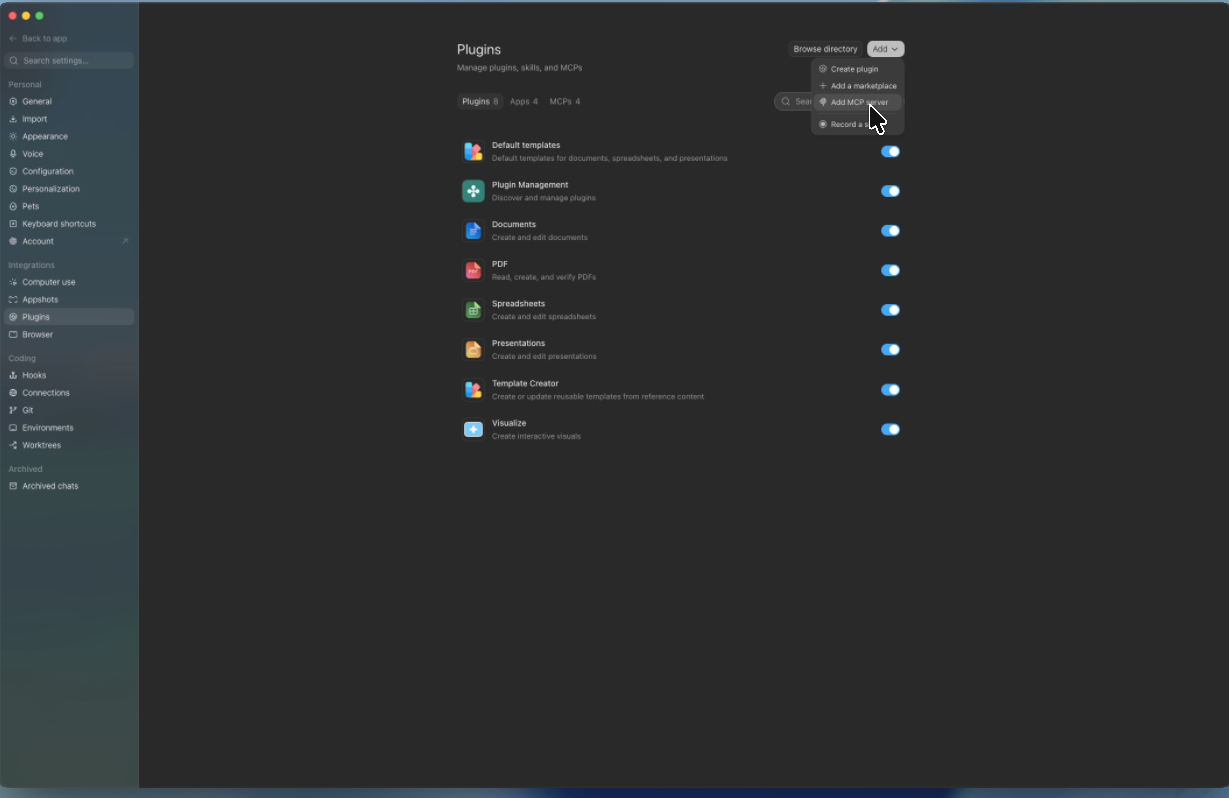Screen dimensions: 1229x798
Task: Click the Browse directory button
Action: click(x=825, y=49)
